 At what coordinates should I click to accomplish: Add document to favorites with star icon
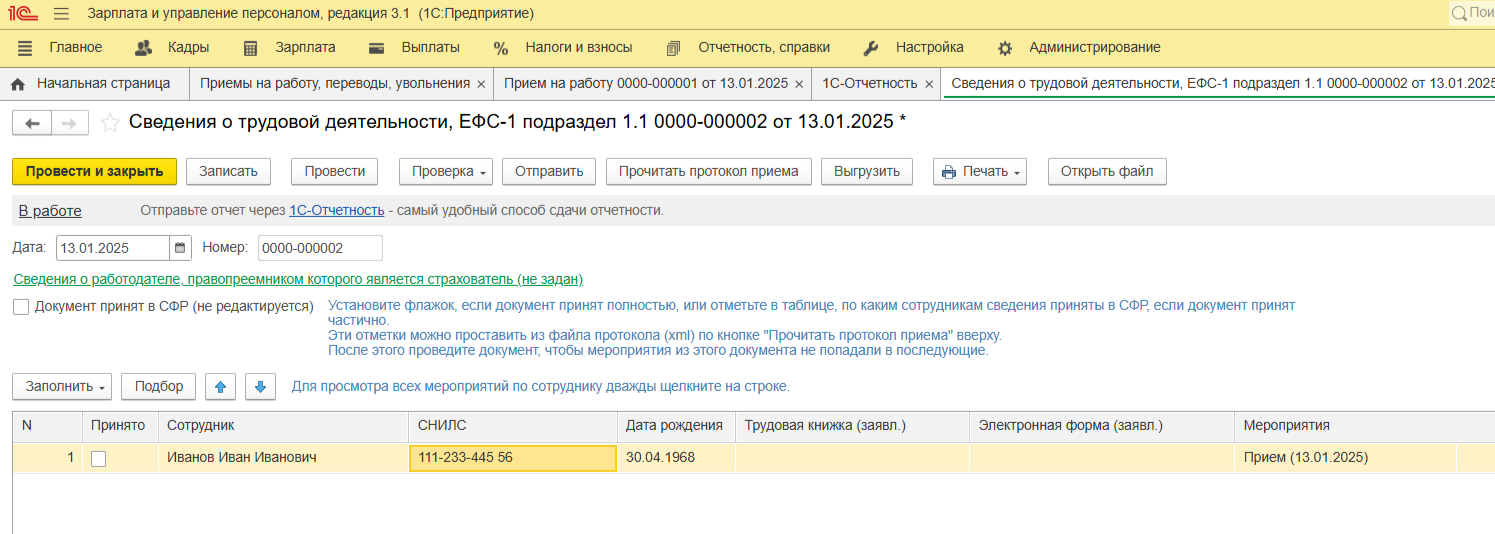pos(110,123)
